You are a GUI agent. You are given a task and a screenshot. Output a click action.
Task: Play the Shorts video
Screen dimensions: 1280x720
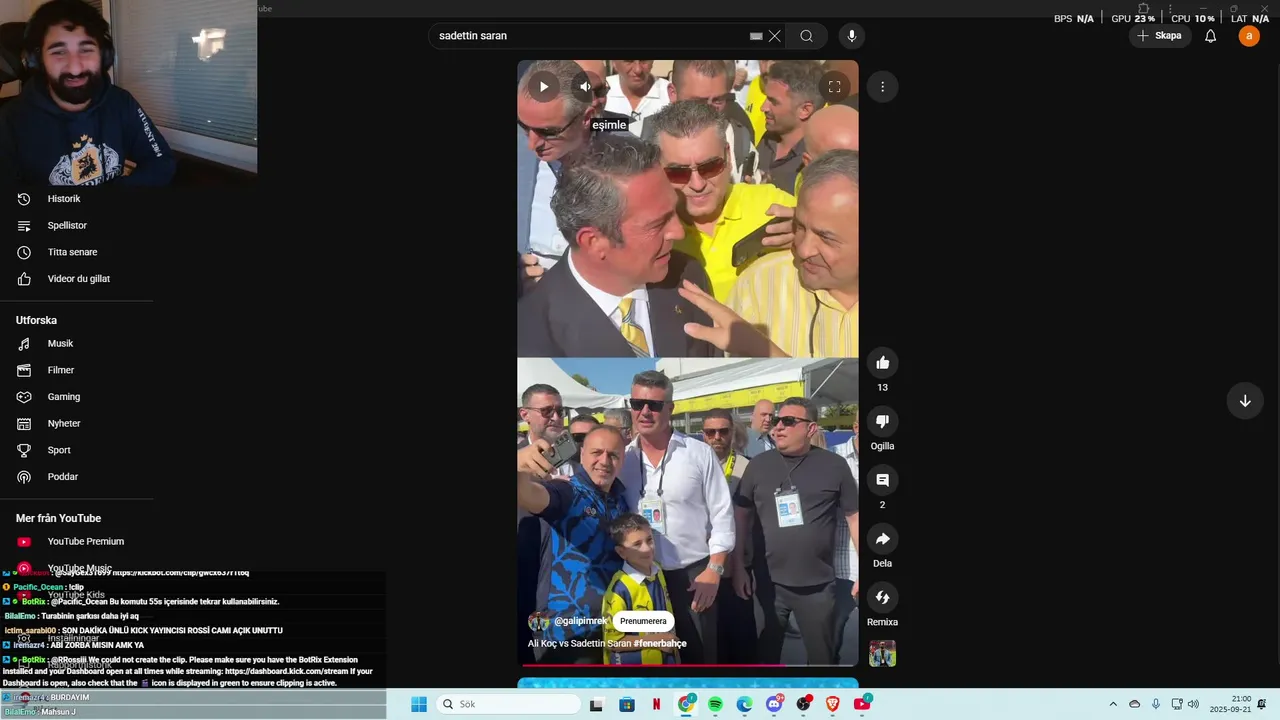tap(543, 86)
